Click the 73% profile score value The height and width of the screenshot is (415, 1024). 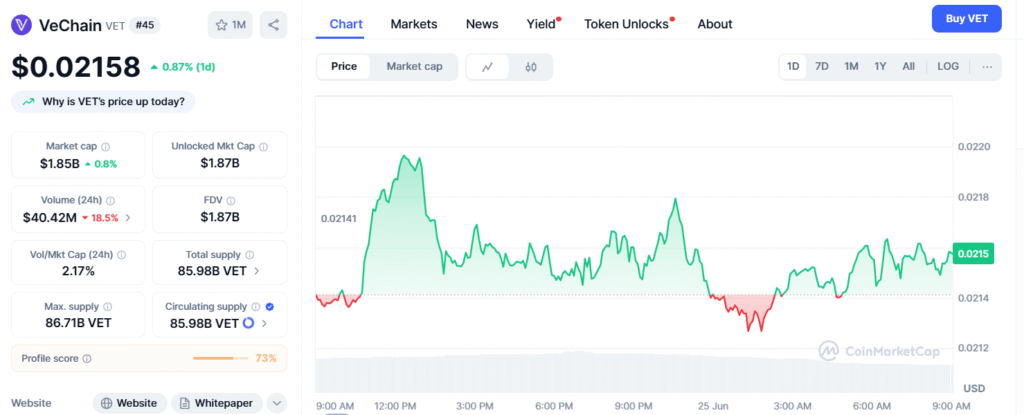pyautogui.click(x=266, y=358)
